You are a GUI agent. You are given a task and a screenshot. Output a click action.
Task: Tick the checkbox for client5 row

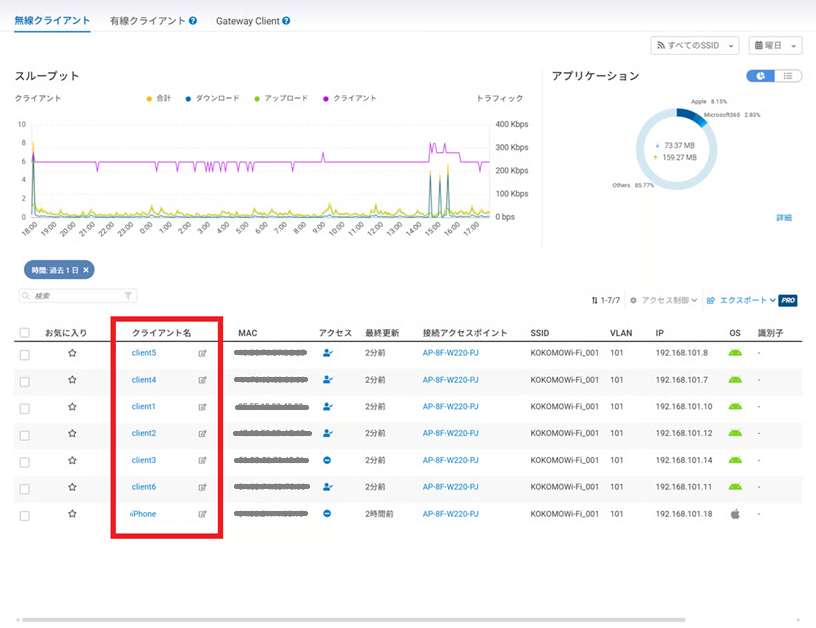pyautogui.click(x=24, y=354)
